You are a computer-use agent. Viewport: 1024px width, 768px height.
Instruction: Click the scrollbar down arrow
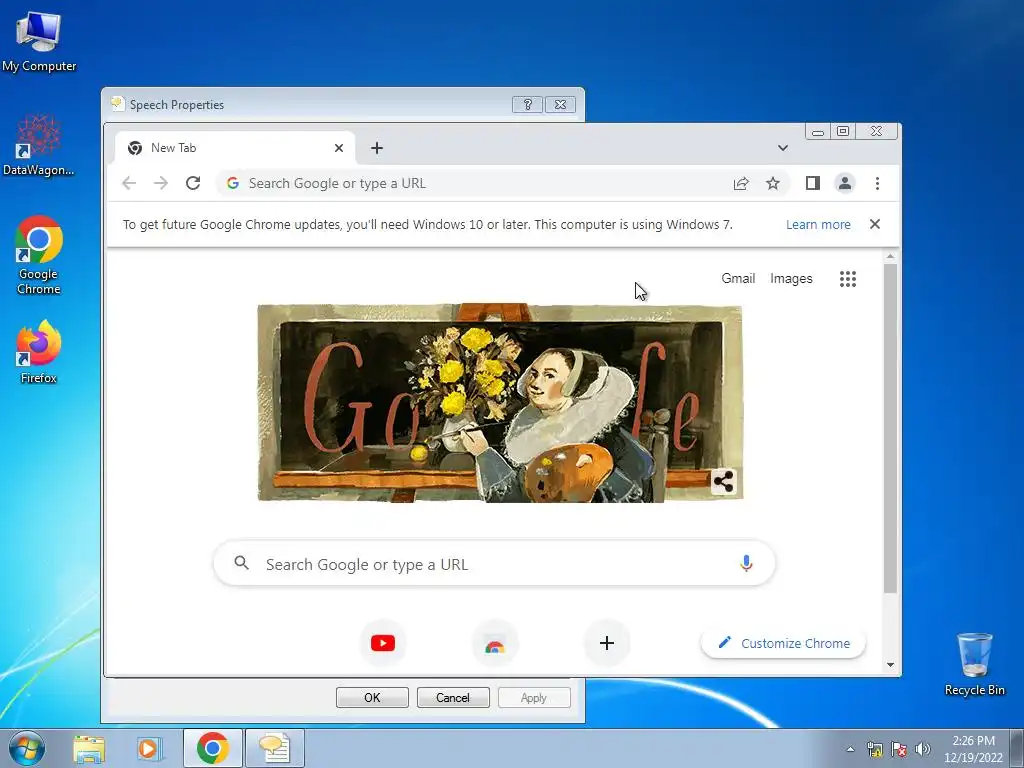(x=890, y=665)
